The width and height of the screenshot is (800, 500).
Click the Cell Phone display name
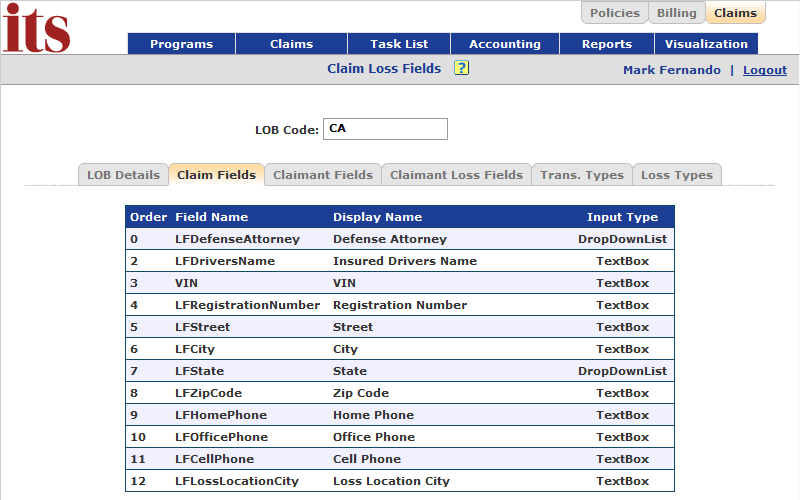pyautogui.click(x=367, y=459)
